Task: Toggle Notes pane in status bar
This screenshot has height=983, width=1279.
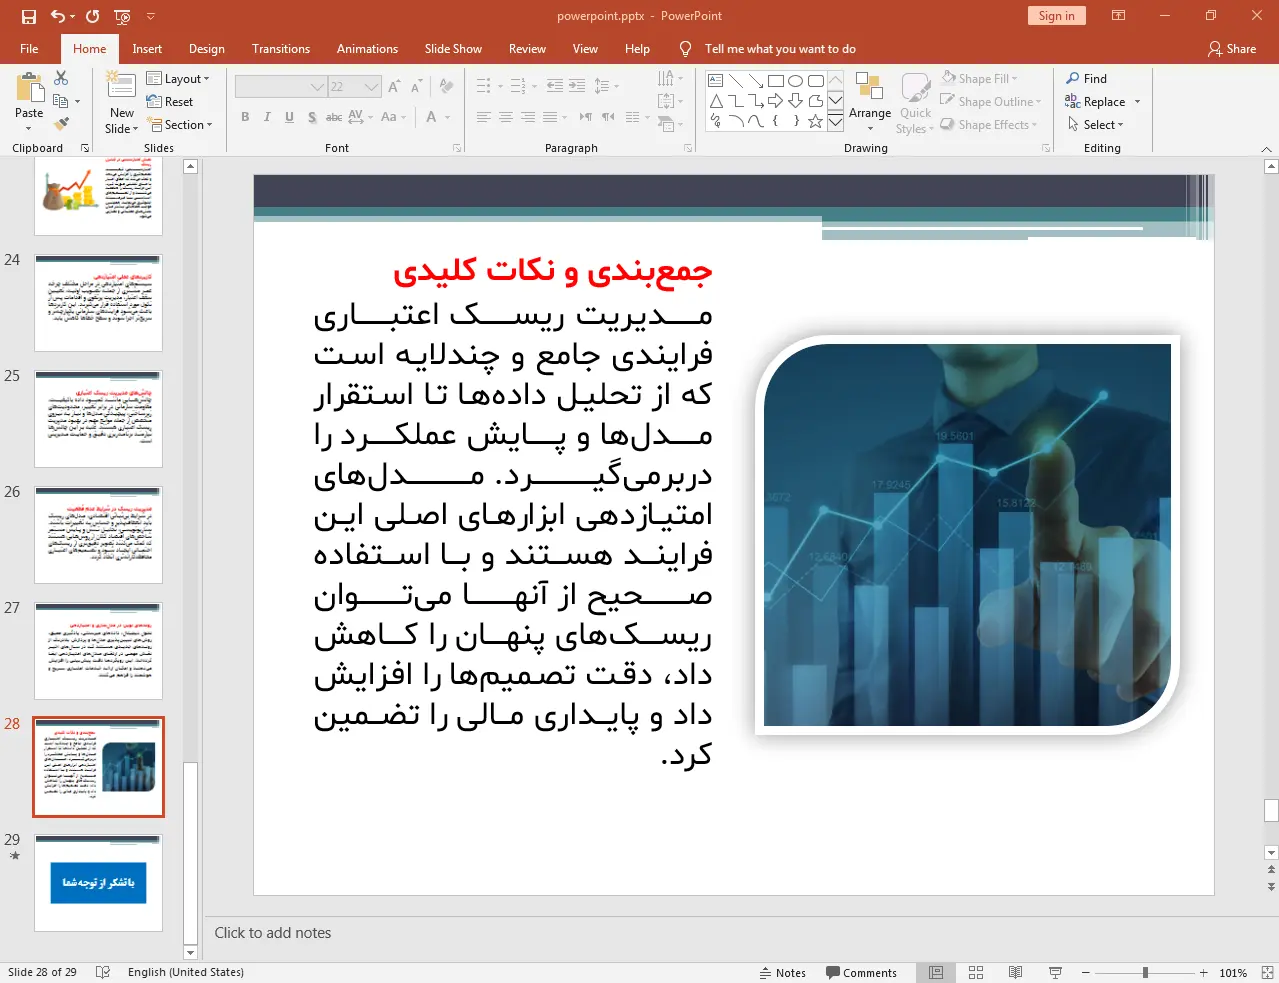Action: [x=782, y=973]
